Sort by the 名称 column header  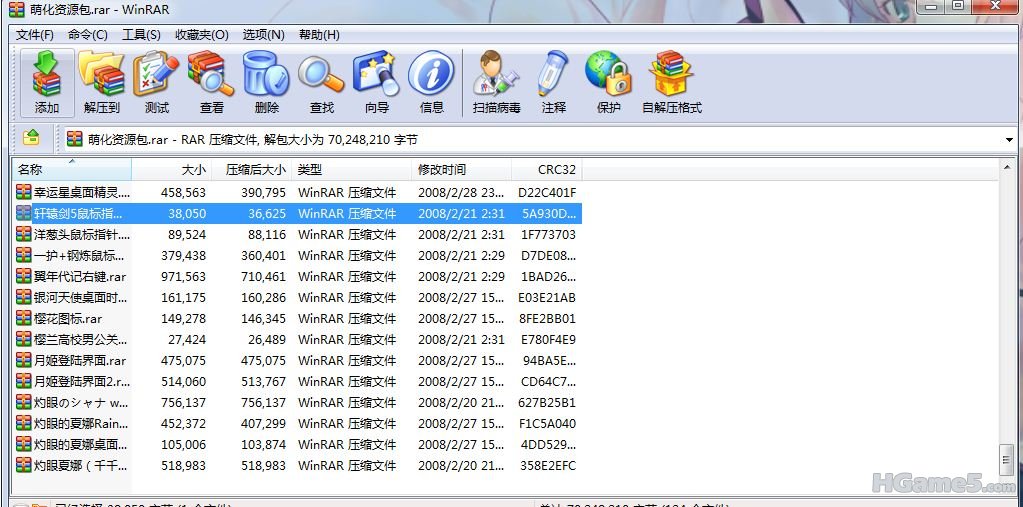(31, 170)
